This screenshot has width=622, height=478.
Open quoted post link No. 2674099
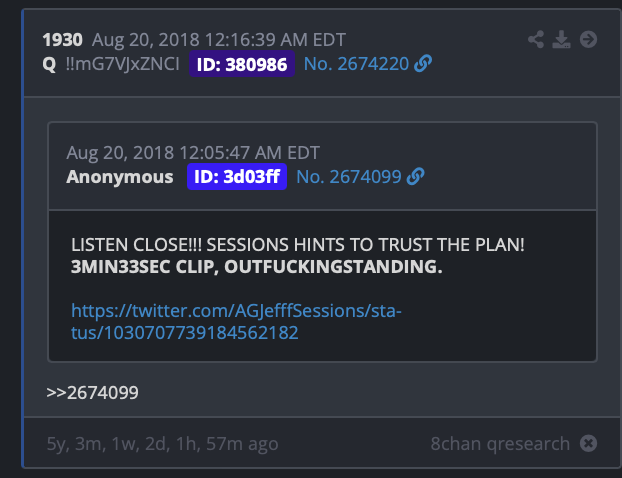point(349,177)
